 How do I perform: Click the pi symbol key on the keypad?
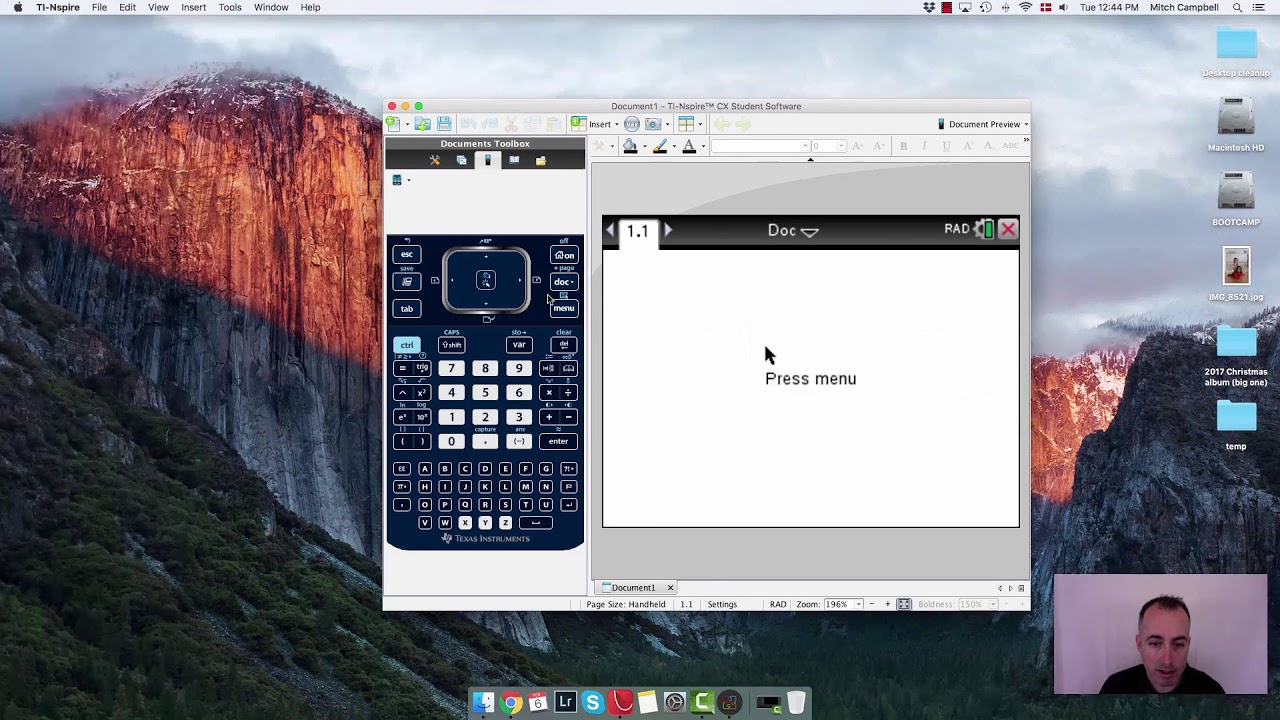[402, 487]
